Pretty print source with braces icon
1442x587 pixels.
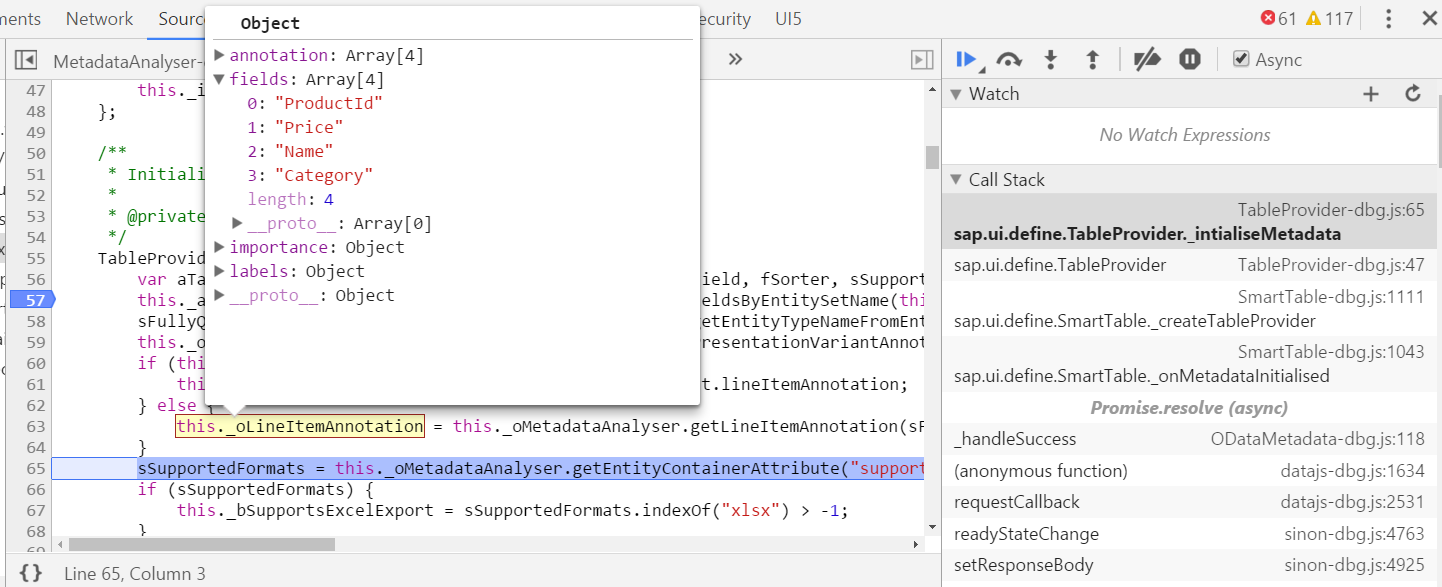pyautogui.click(x=31, y=573)
